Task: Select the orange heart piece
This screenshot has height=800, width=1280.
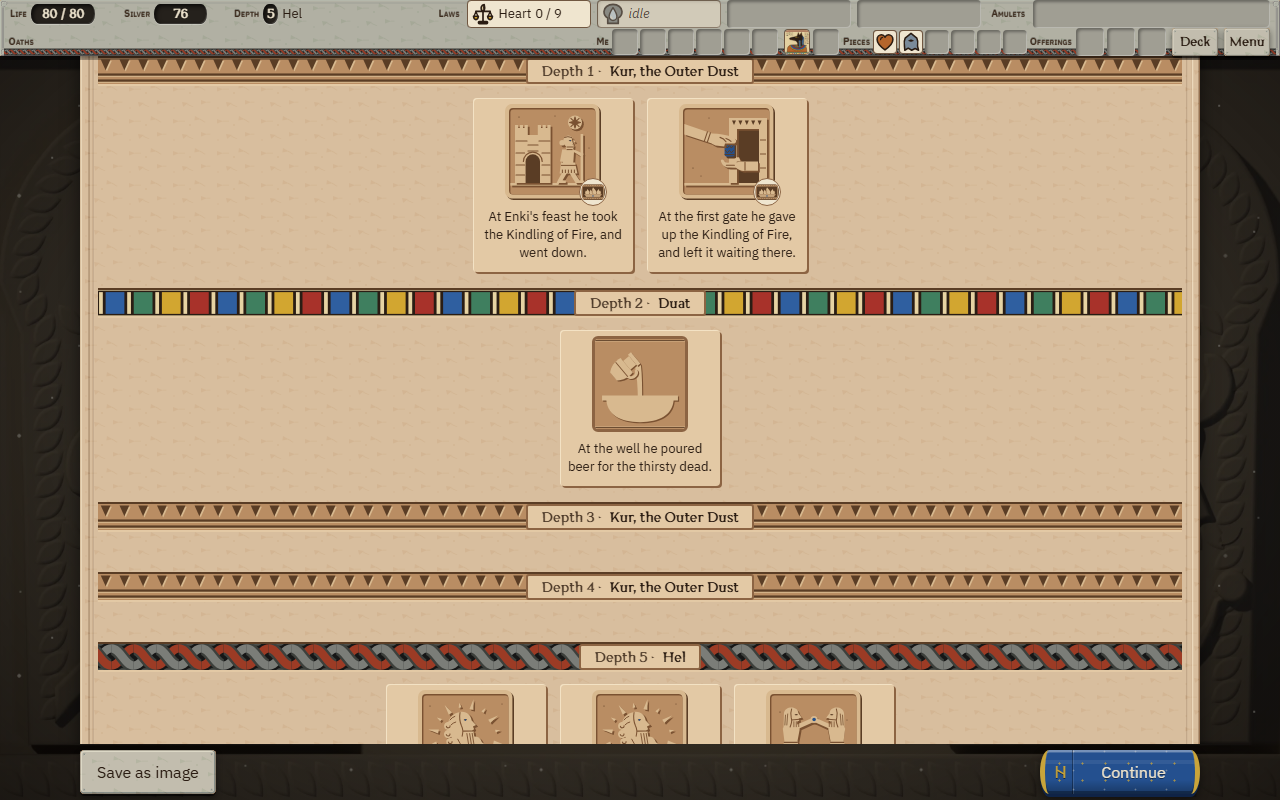Action: pyautogui.click(x=885, y=42)
